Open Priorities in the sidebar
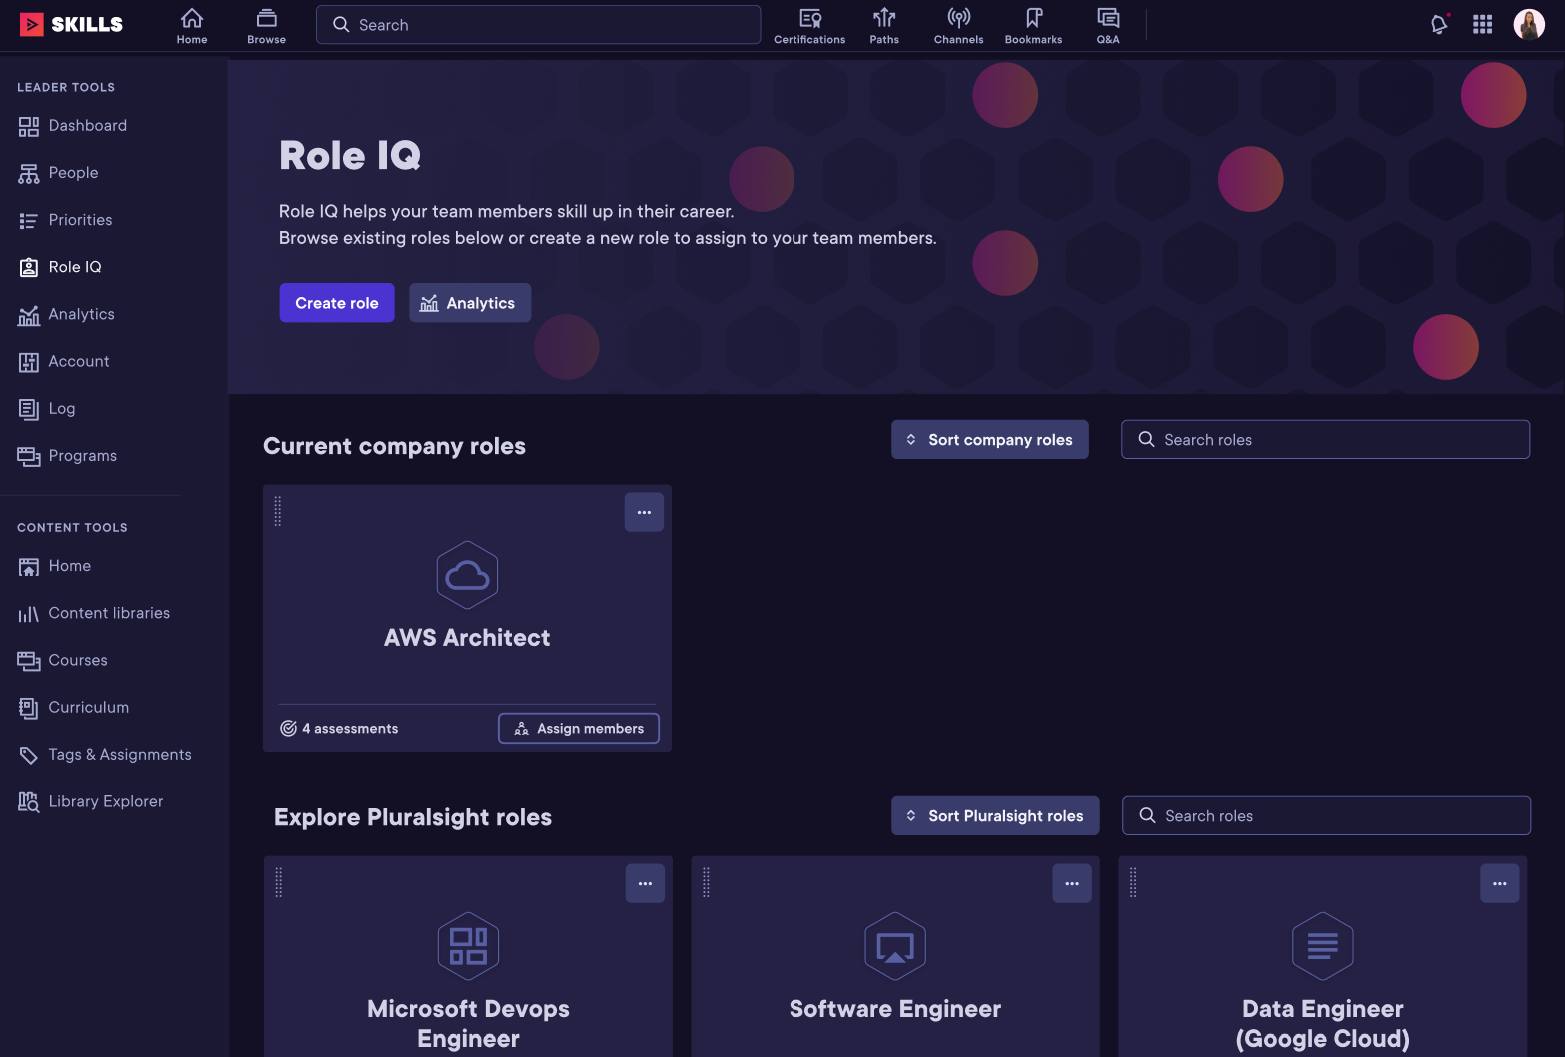Viewport: 1565px width, 1057px height. pos(65,220)
